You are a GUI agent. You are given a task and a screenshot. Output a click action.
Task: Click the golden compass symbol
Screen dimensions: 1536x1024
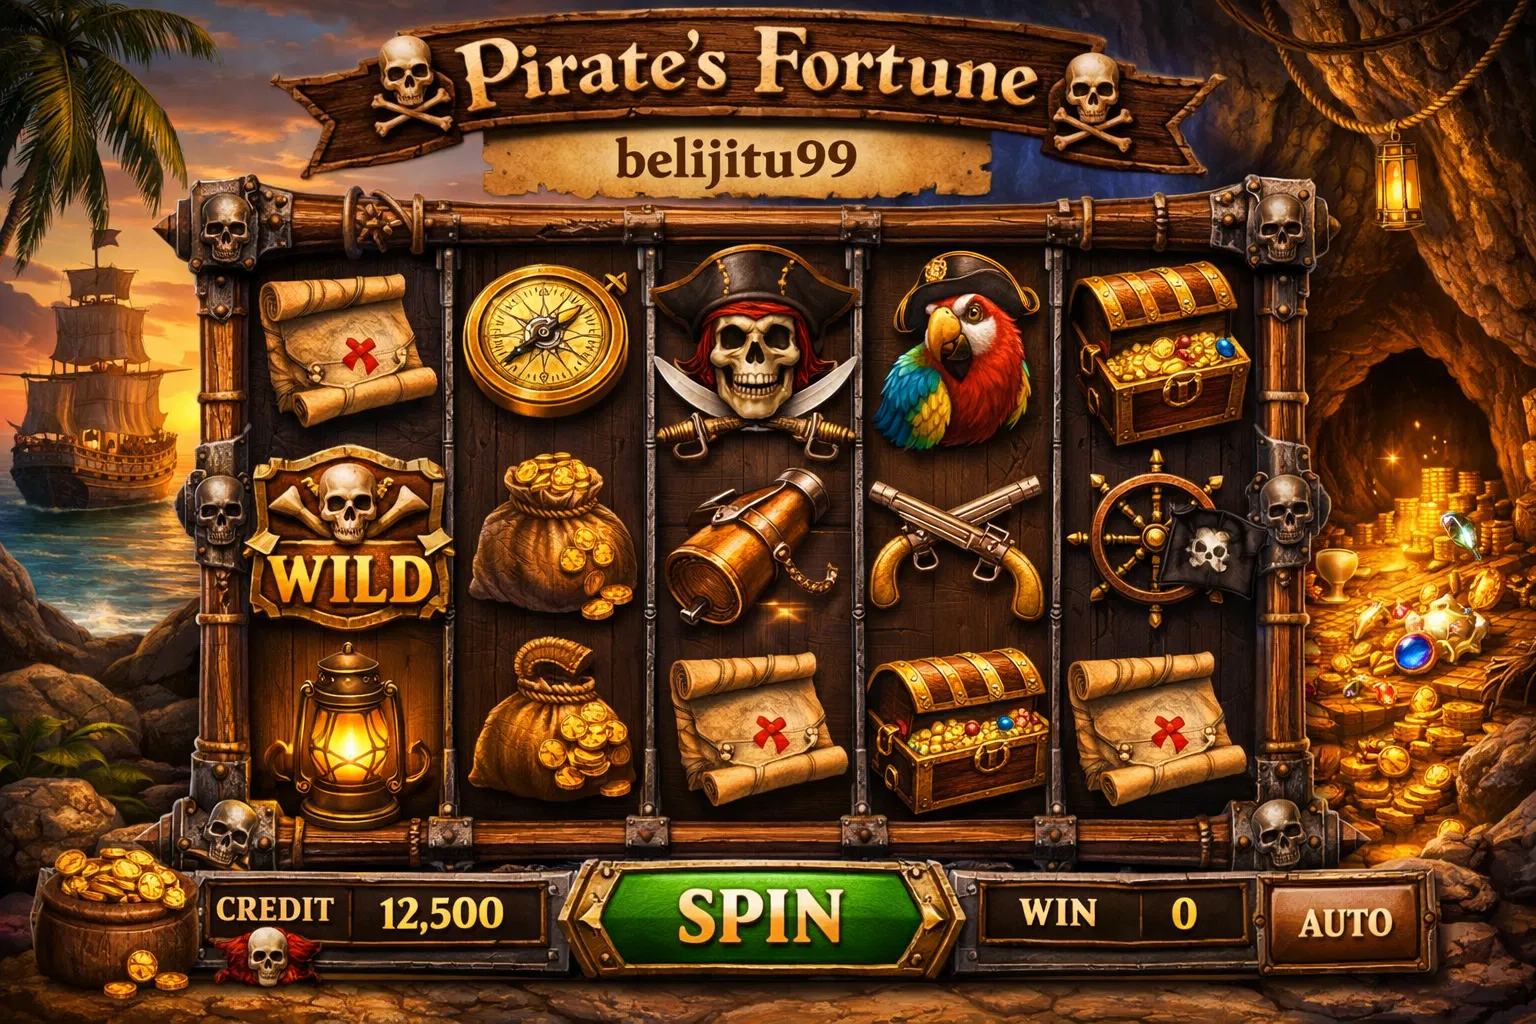click(x=546, y=339)
